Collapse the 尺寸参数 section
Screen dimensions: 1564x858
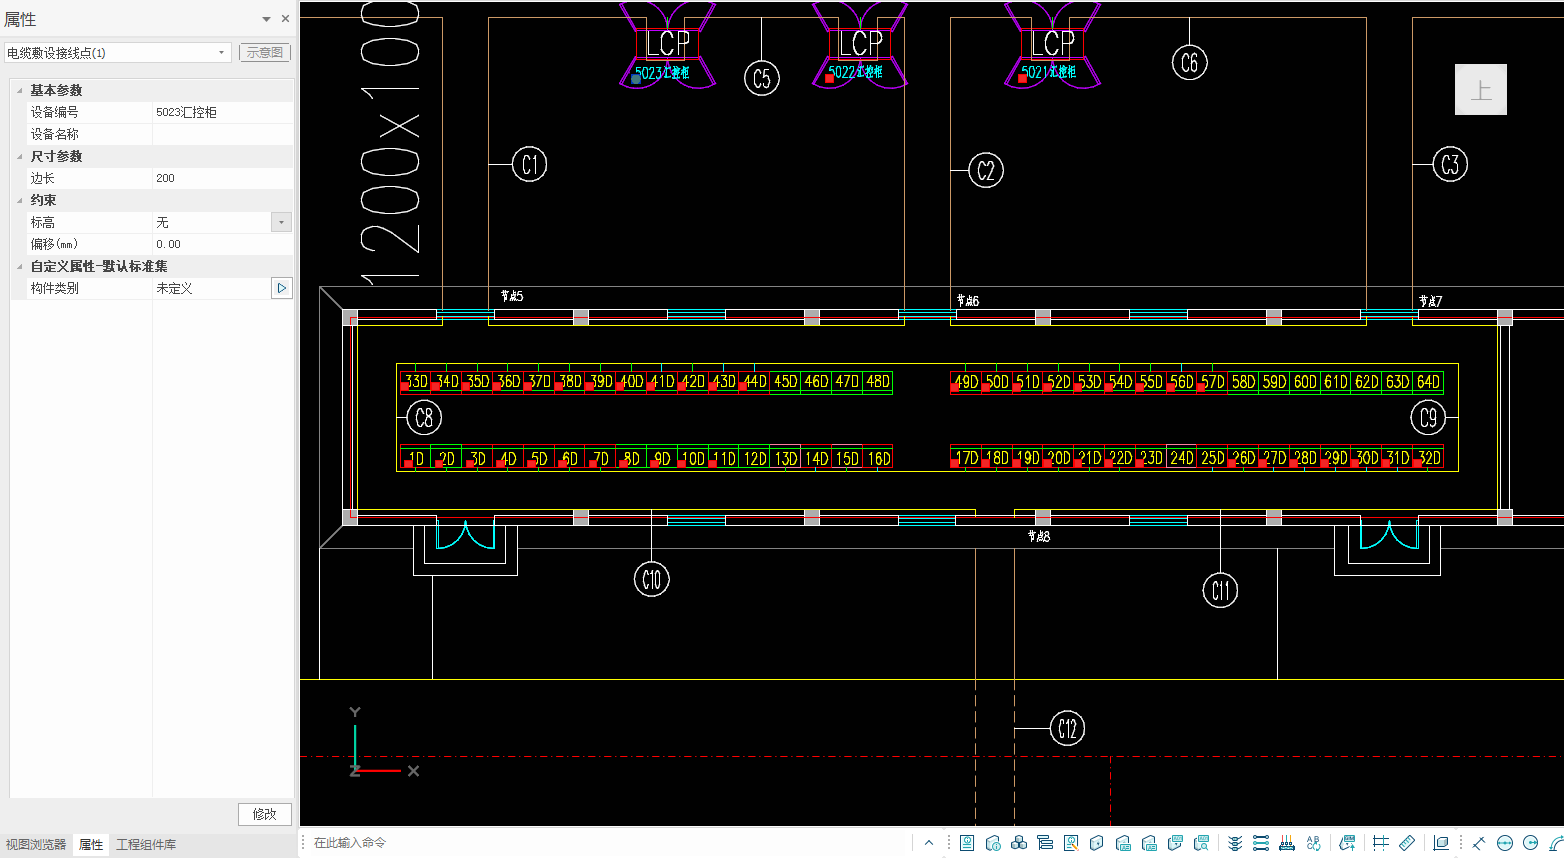(x=20, y=156)
